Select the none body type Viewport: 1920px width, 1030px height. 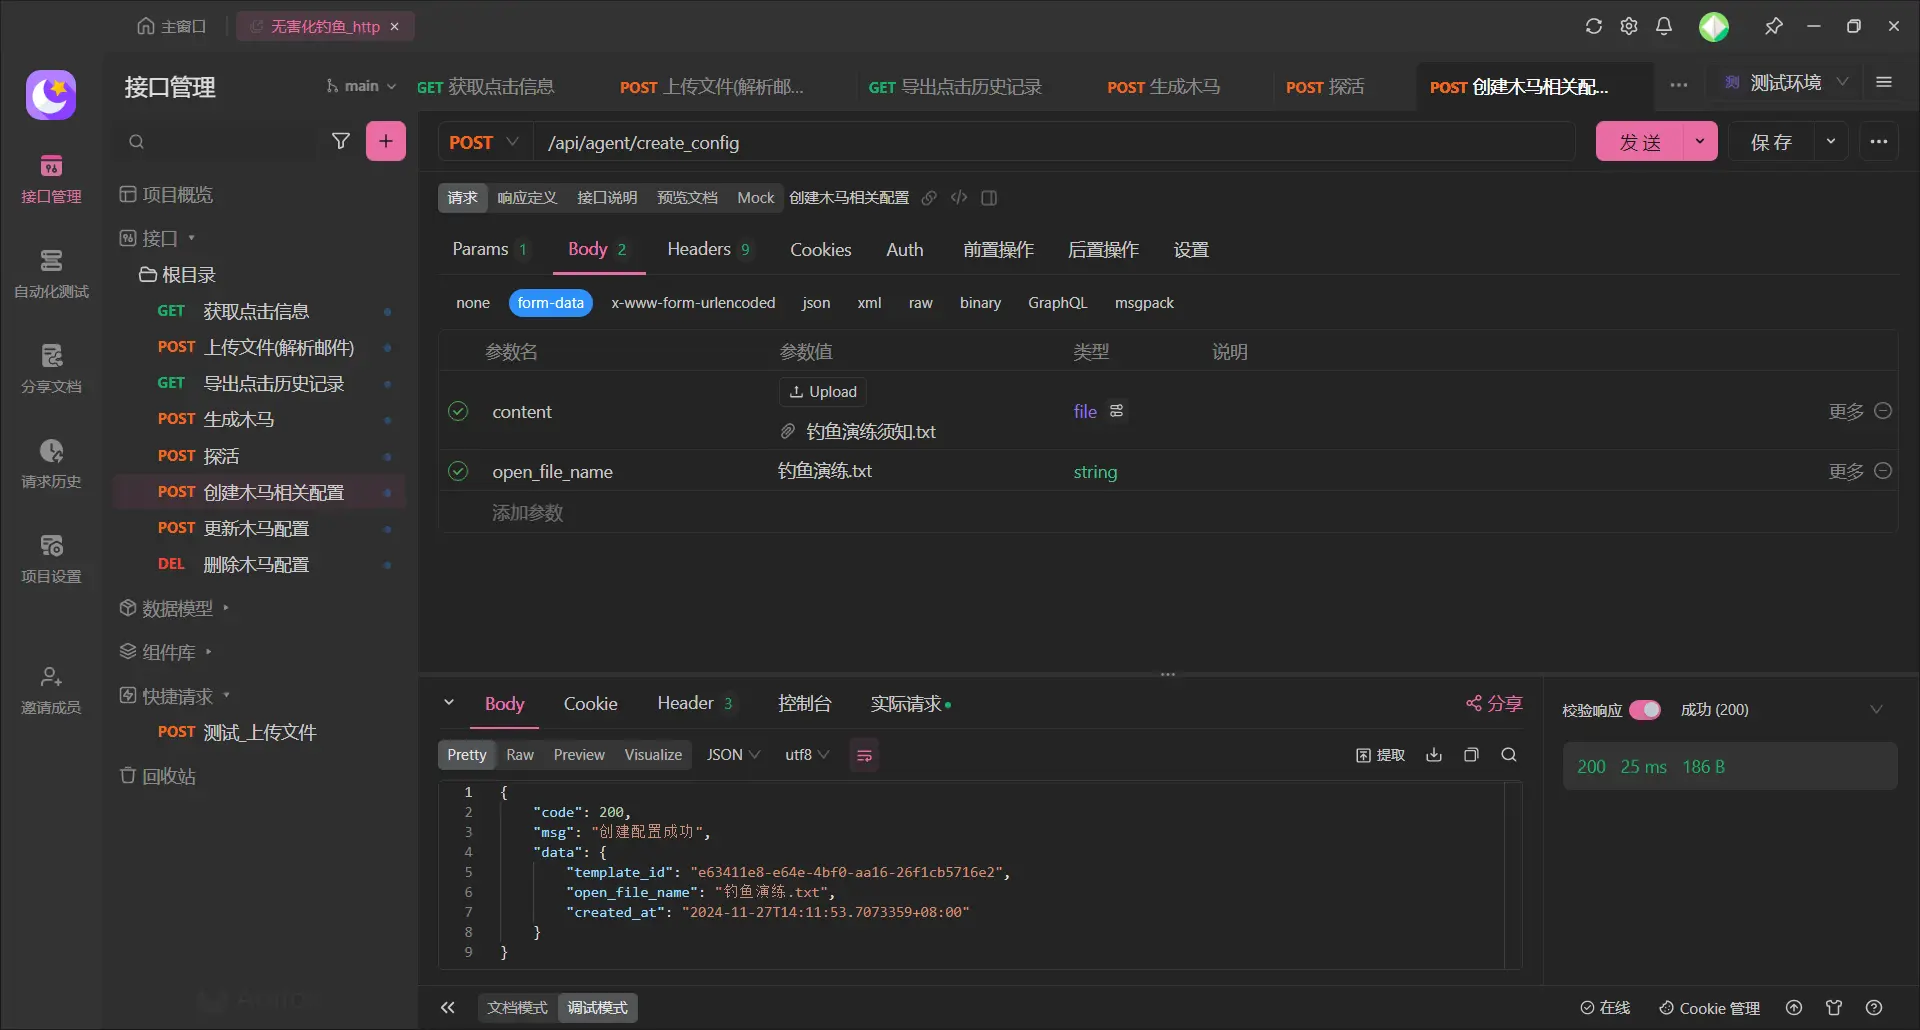(473, 303)
